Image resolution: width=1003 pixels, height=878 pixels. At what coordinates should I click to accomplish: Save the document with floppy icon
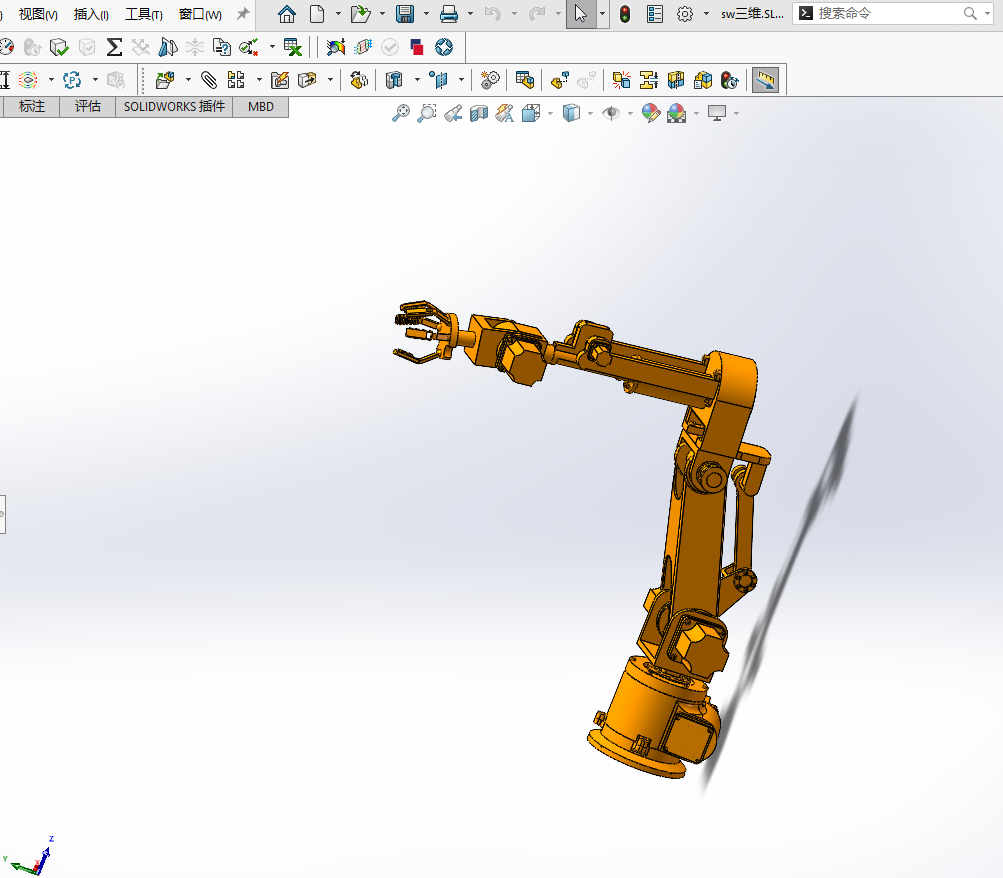coord(405,13)
